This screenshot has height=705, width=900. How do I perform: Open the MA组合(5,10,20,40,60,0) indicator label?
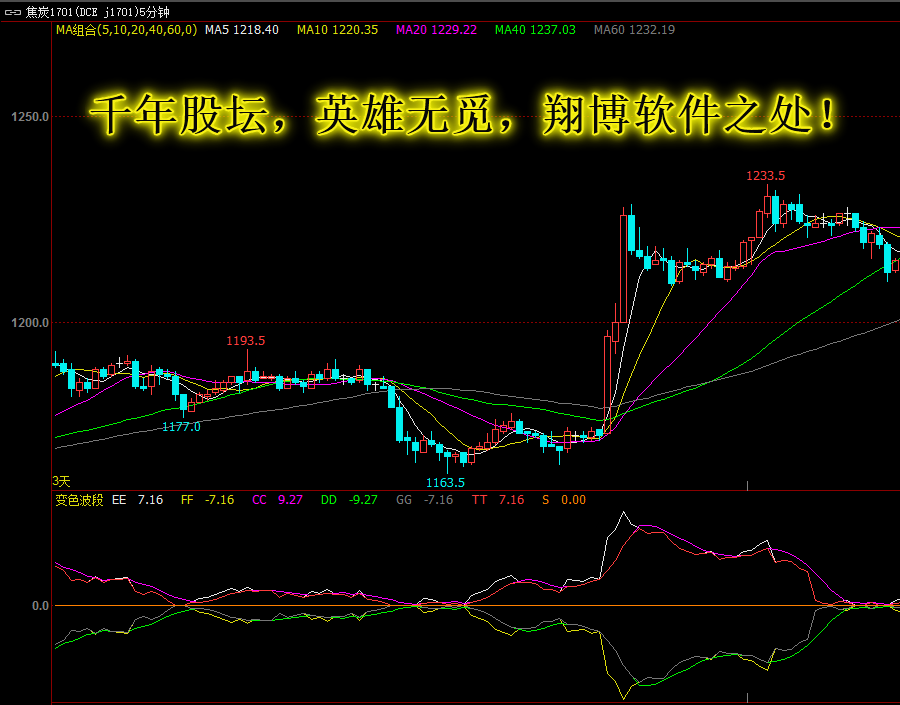(126, 30)
